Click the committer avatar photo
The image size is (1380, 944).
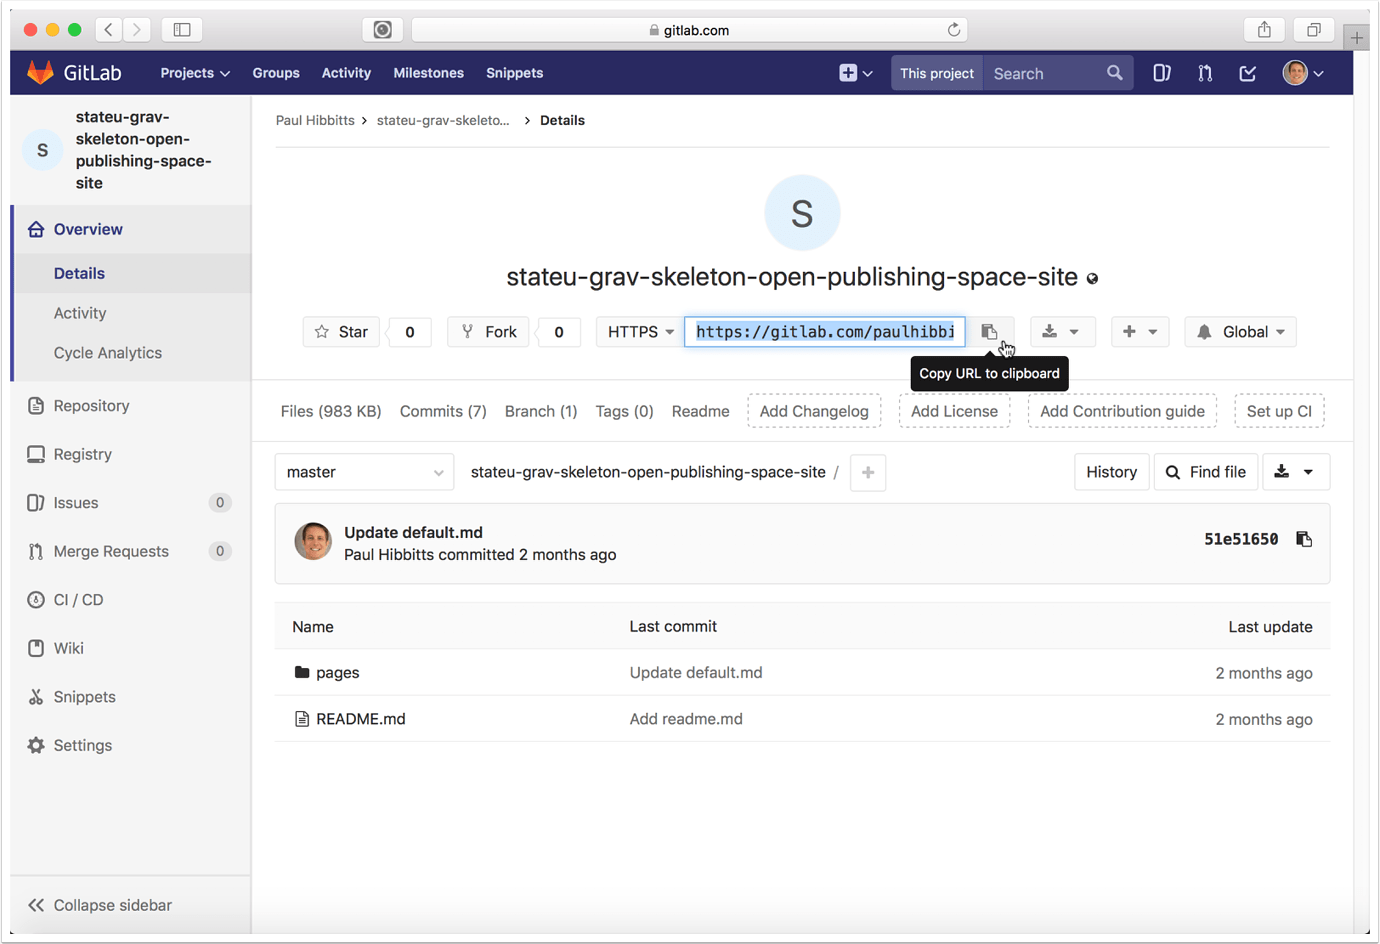(313, 541)
